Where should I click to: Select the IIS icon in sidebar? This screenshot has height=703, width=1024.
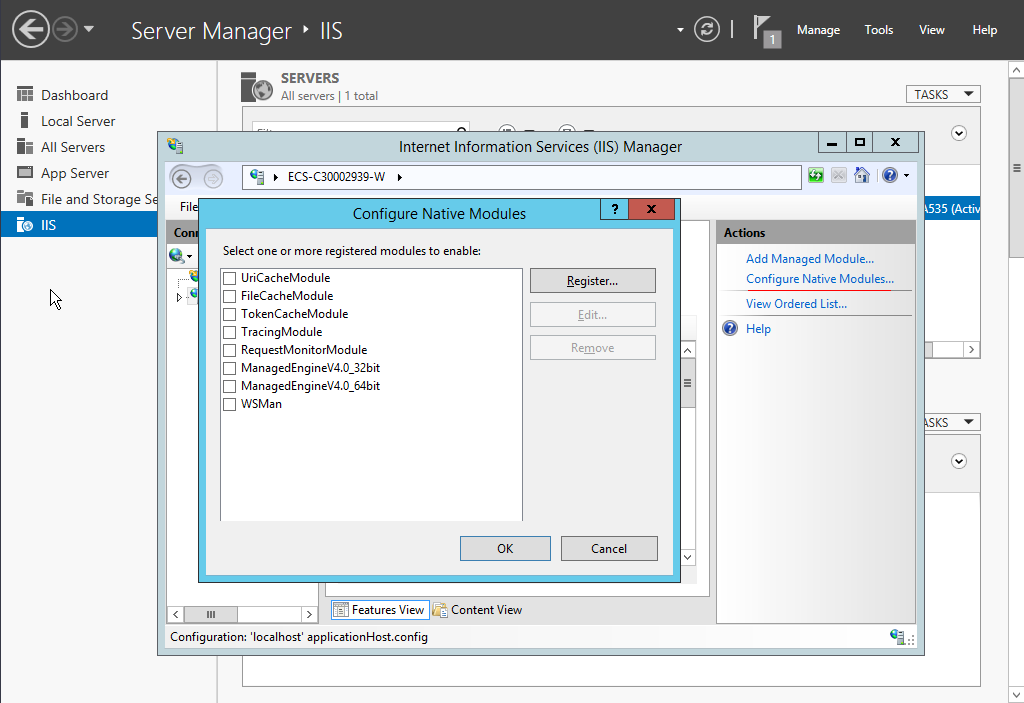tap(25, 225)
